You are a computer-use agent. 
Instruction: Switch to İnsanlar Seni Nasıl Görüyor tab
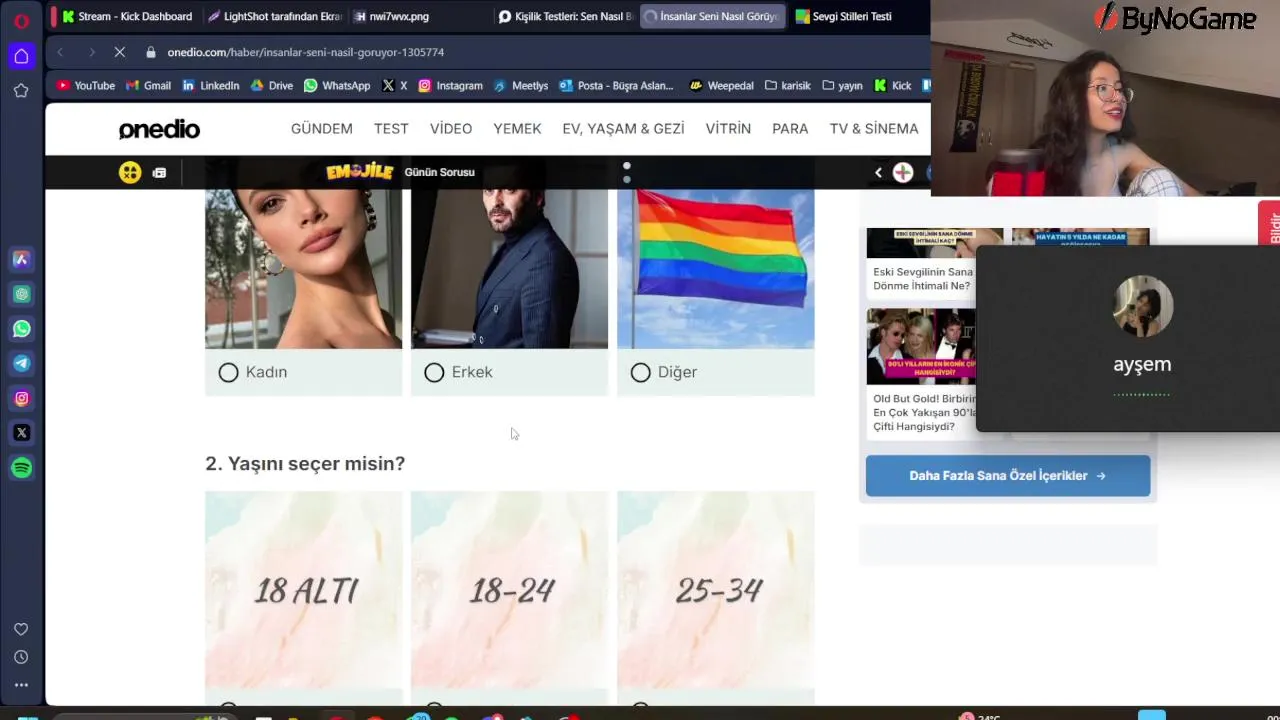tap(712, 16)
